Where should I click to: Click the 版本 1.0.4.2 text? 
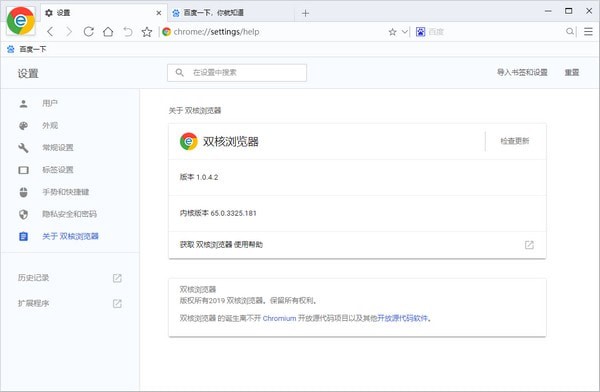coord(199,177)
